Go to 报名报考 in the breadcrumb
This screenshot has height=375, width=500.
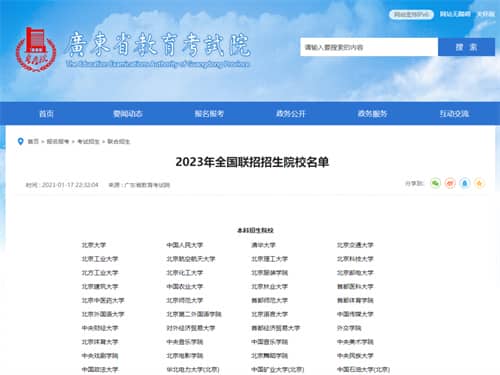point(58,142)
